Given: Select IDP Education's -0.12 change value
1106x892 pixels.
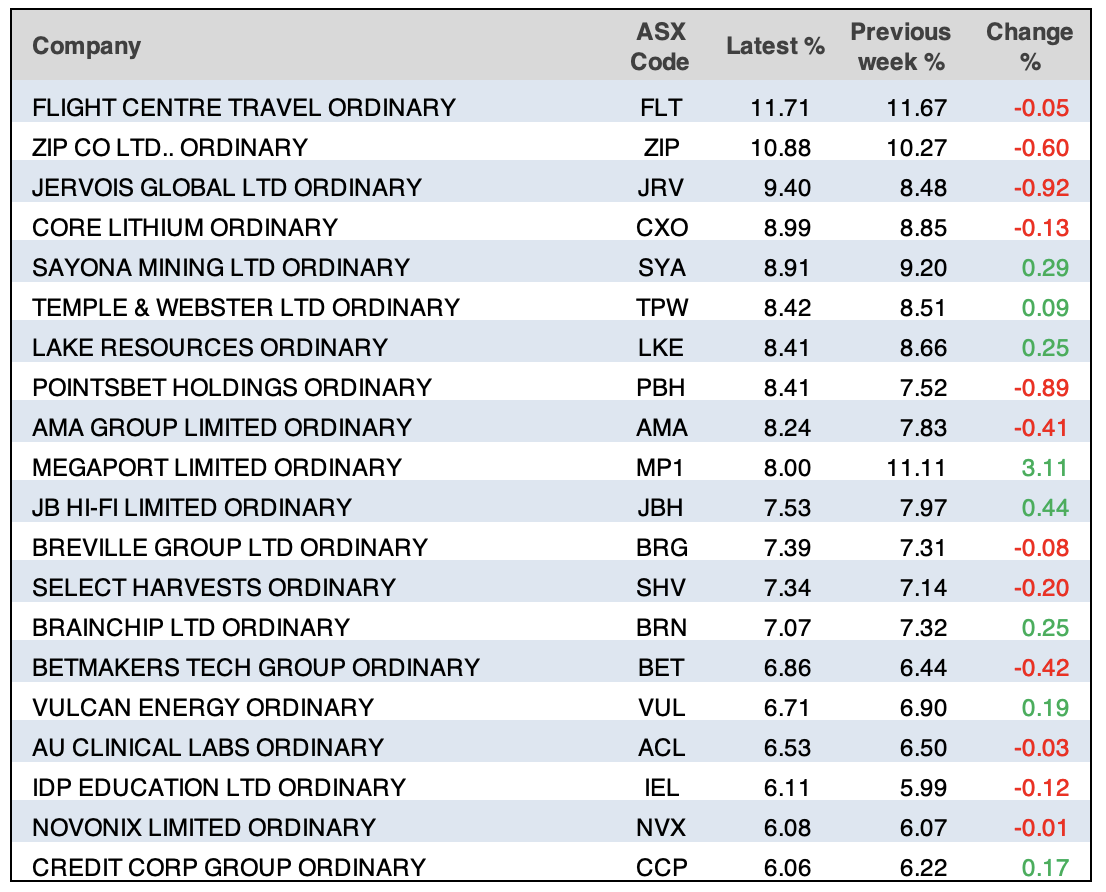Looking at the screenshot, I should pyautogui.click(x=1042, y=787).
